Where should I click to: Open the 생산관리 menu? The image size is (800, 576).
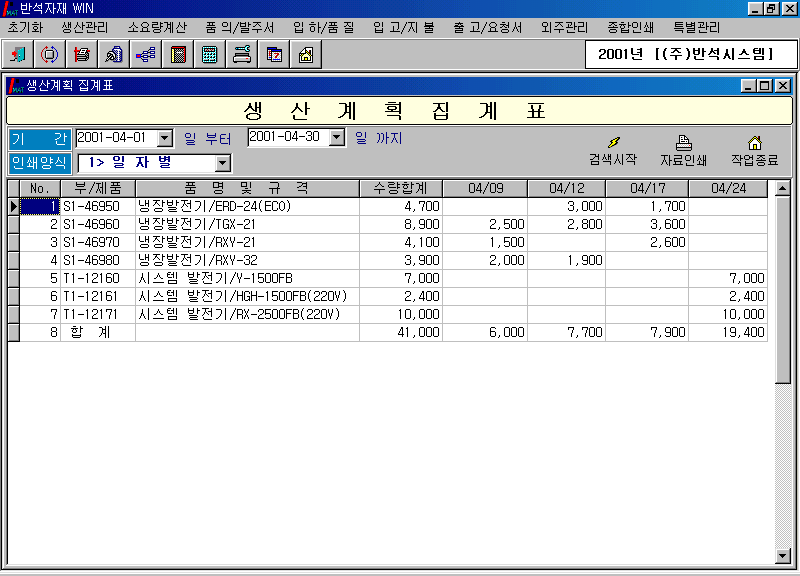pos(84,27)
